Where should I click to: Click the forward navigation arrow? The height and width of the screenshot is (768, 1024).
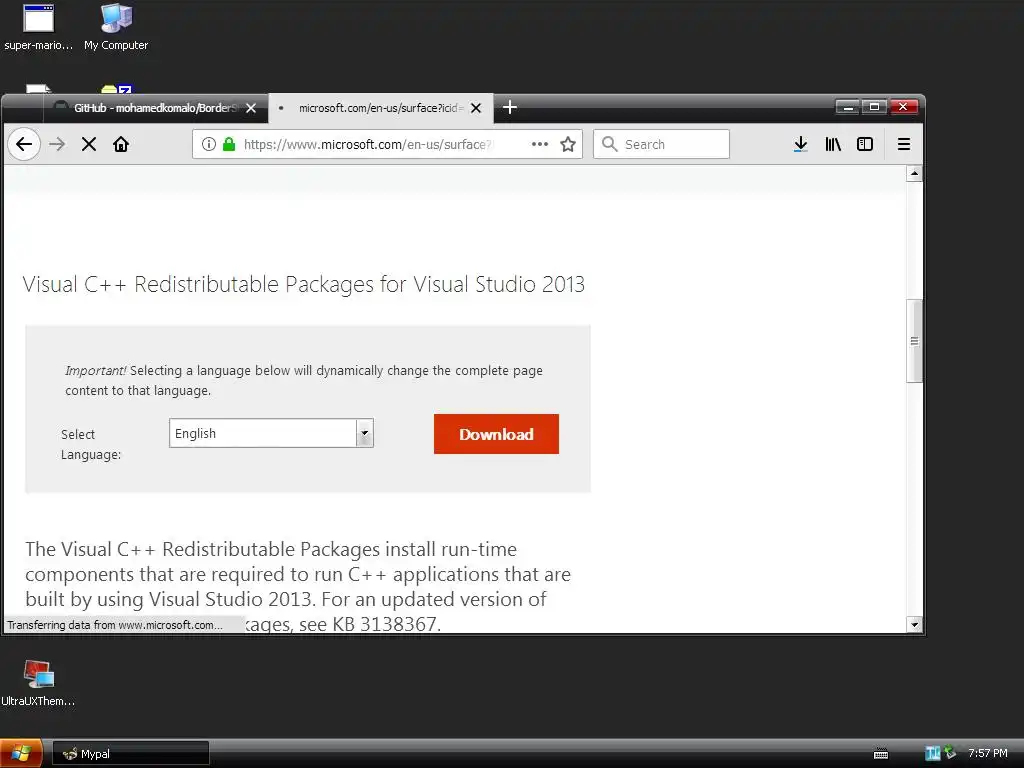coord(57,144)
